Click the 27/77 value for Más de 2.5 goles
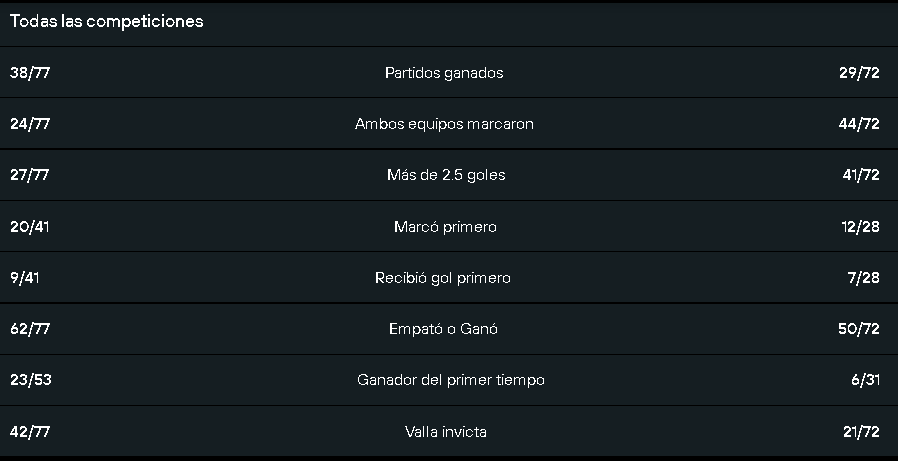The width and height of the screenshot is (898, 461). tap(29, 175)
